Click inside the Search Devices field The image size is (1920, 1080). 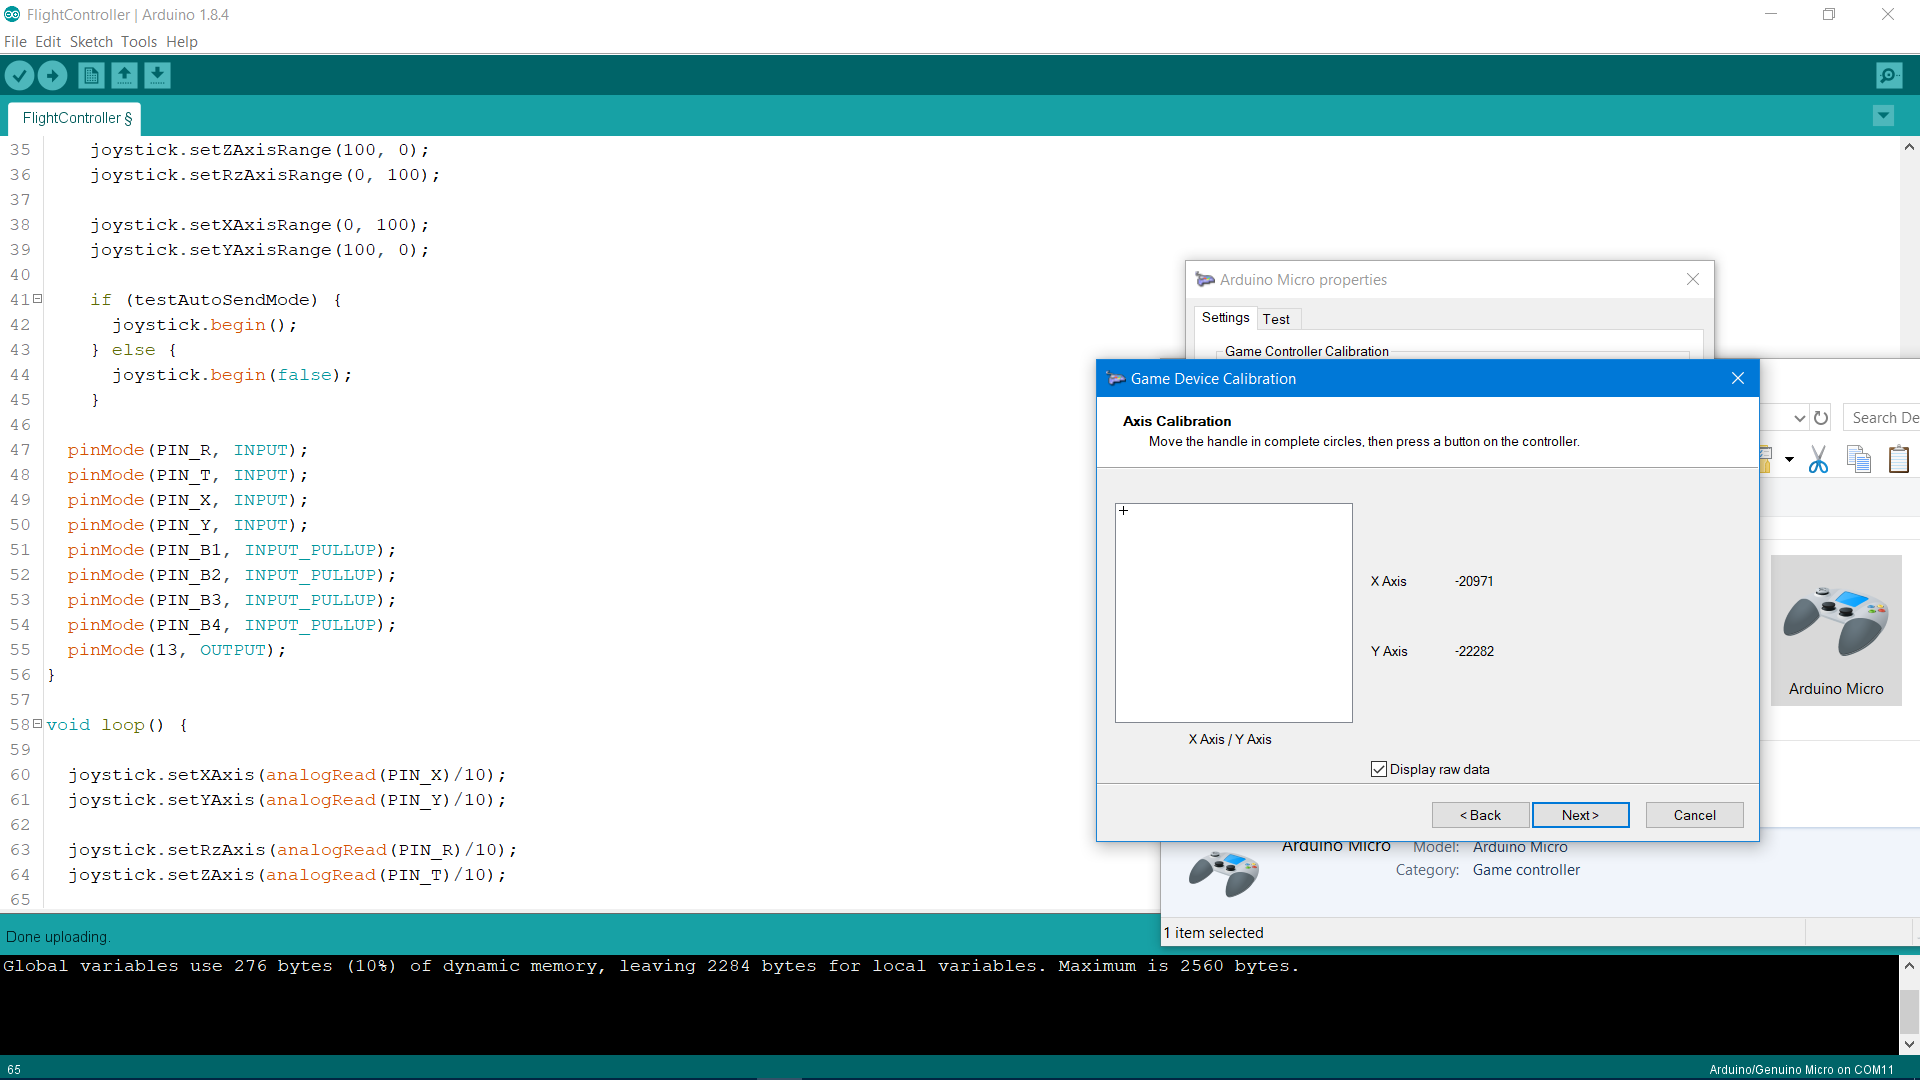click(x=1885, y=417)
